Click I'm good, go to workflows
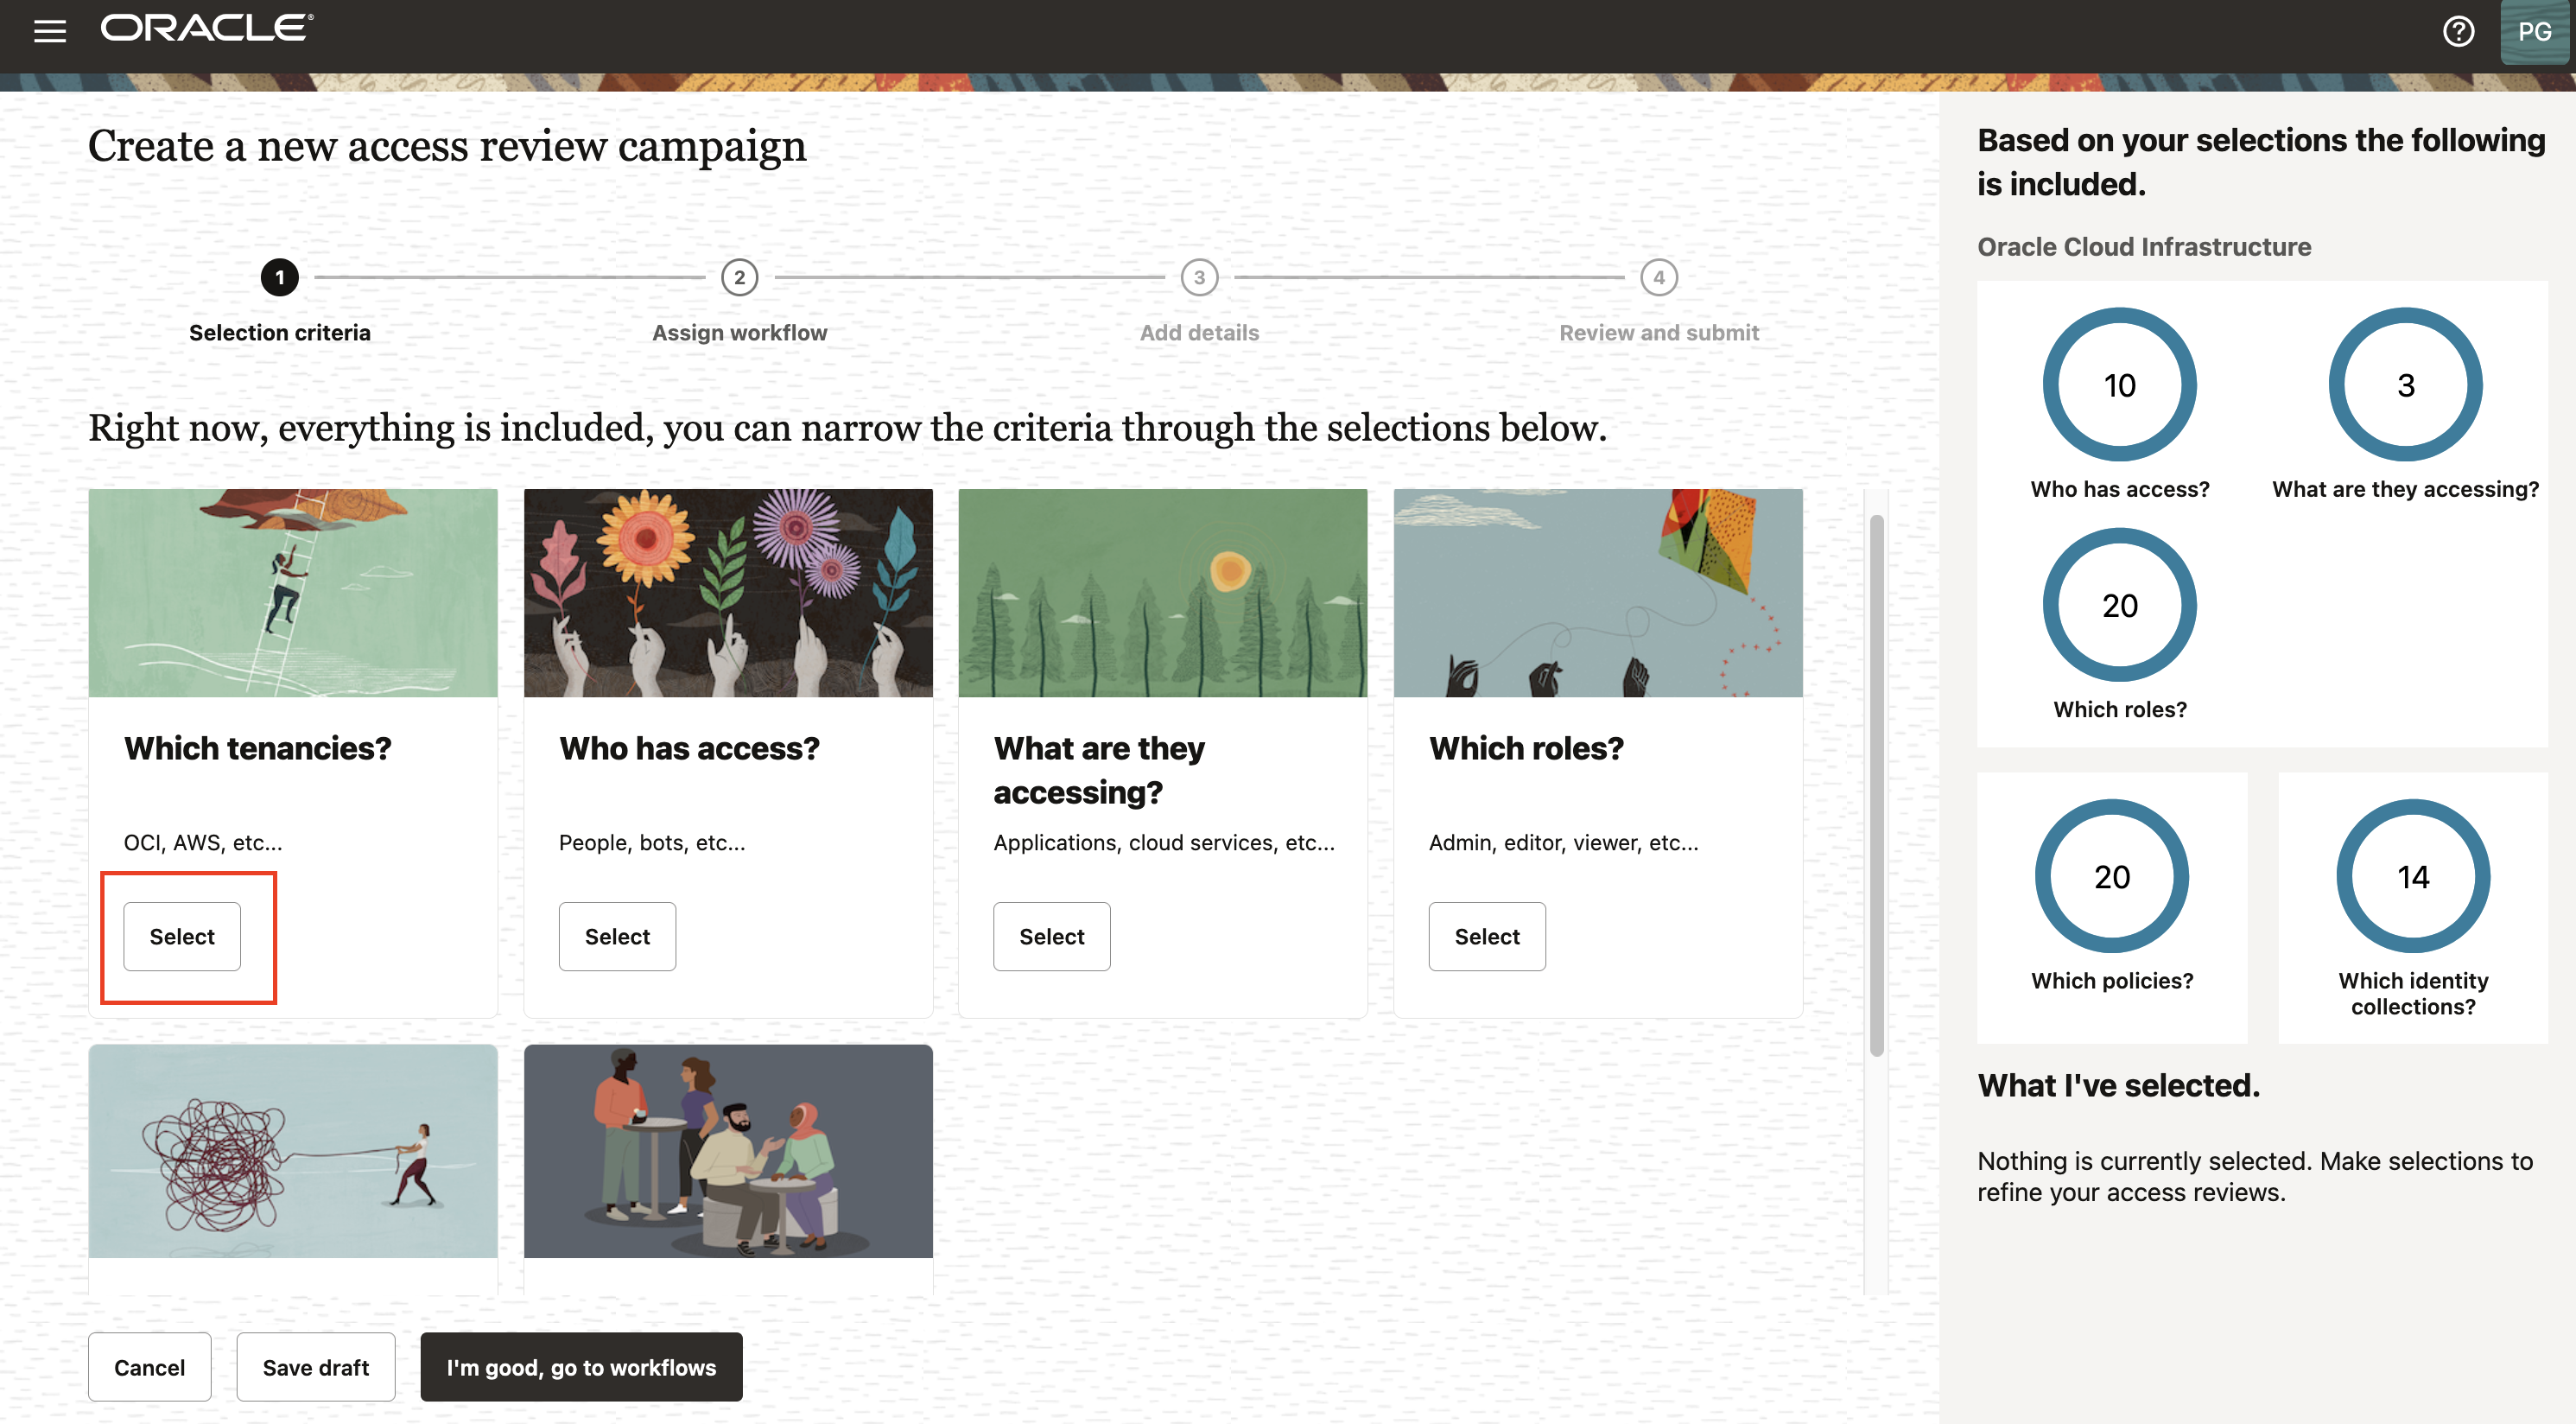This screenshot has height=1424, width=2576. 581,1366
